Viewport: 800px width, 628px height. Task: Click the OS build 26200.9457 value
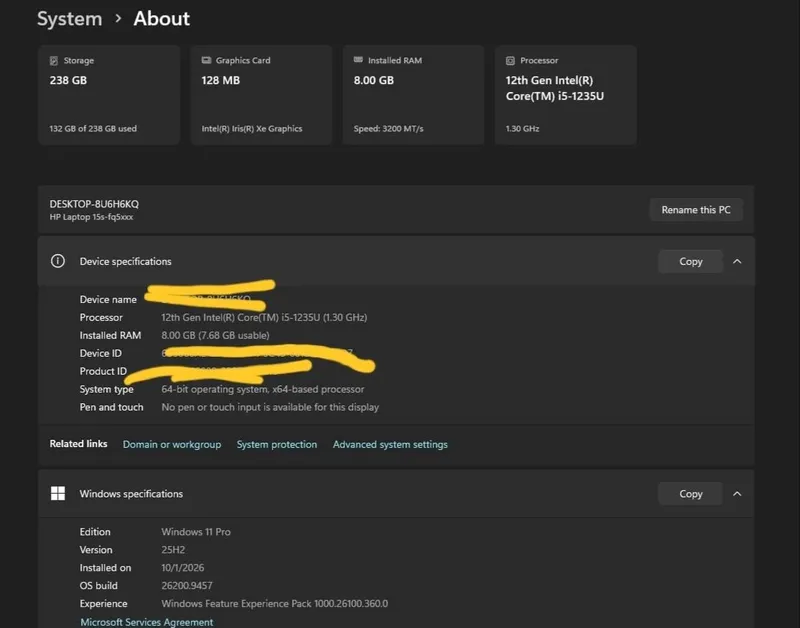pyautogui.click(x=187, y=586)
